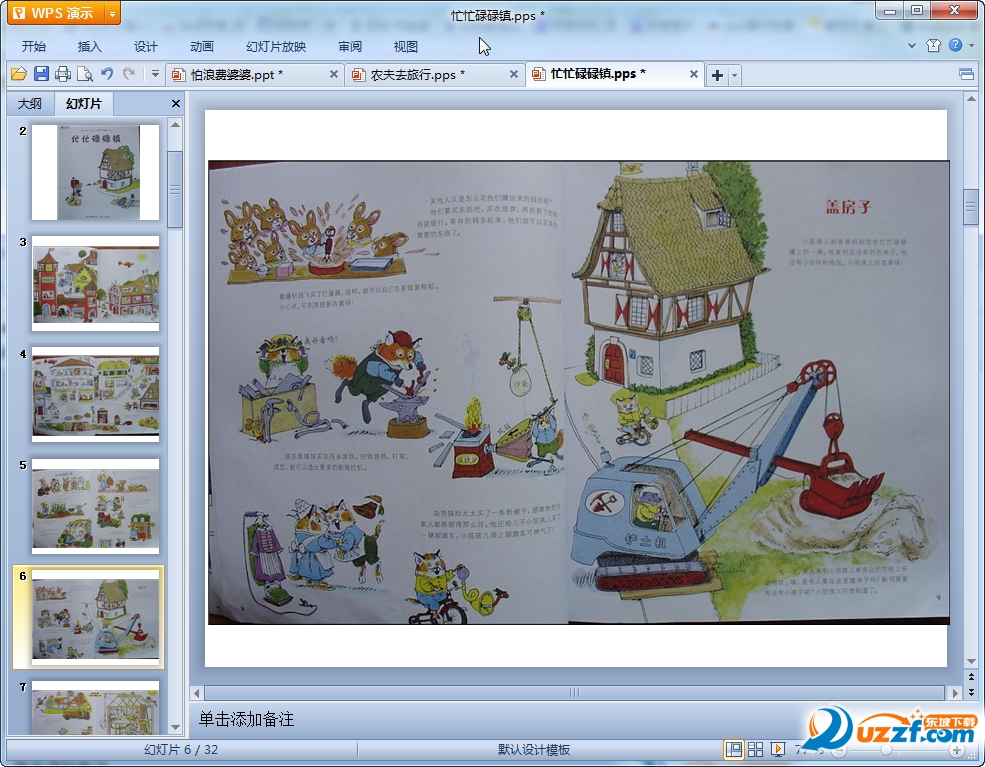Click the 幻灯片 6 / 32 status text

click(181, 749)
